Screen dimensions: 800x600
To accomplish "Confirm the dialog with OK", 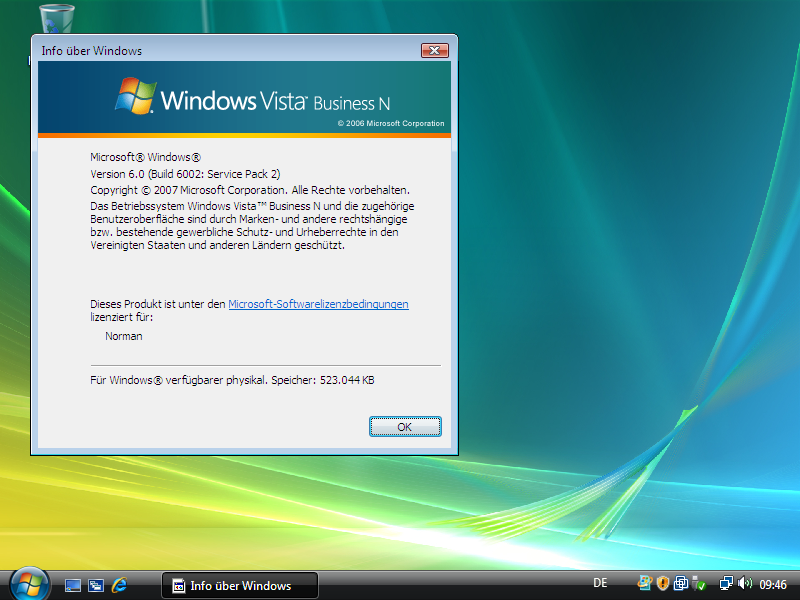I will tap(405, 426).
